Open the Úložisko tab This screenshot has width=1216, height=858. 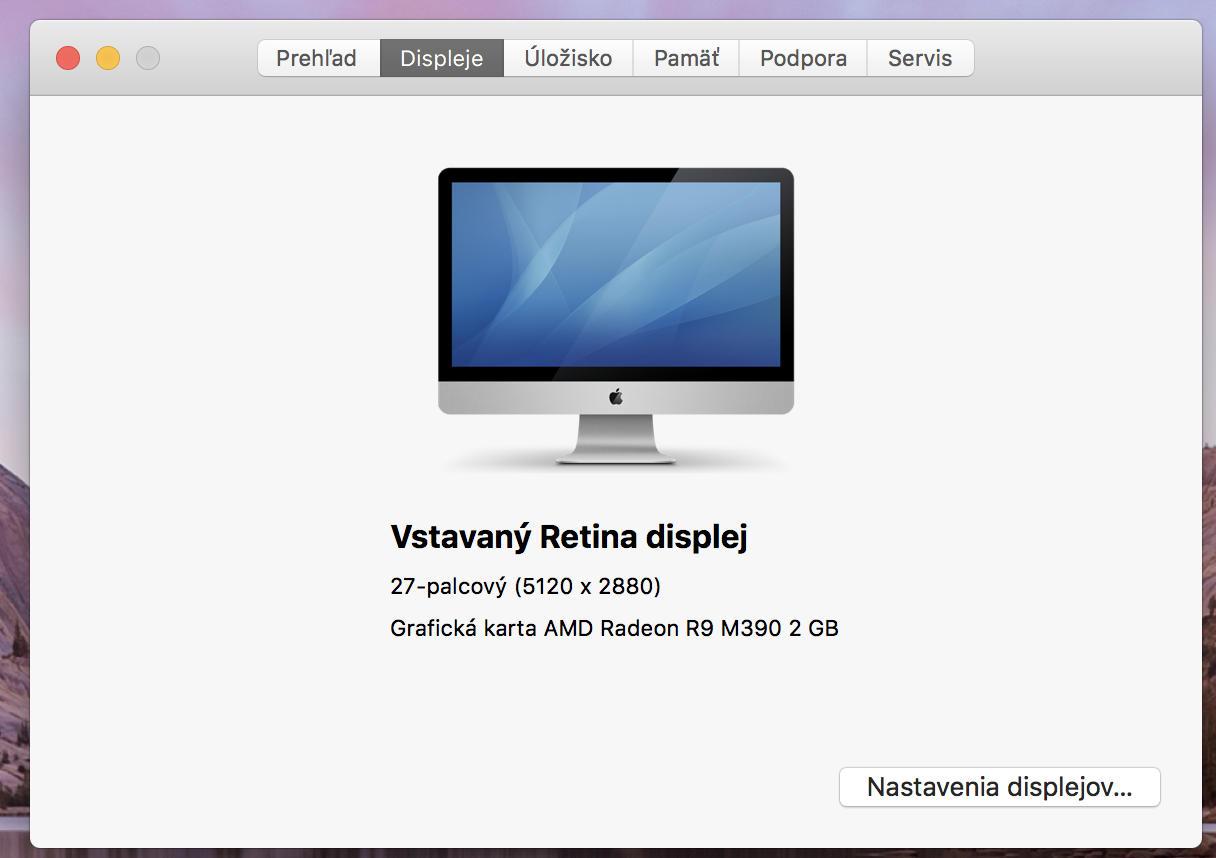point(568,58)
